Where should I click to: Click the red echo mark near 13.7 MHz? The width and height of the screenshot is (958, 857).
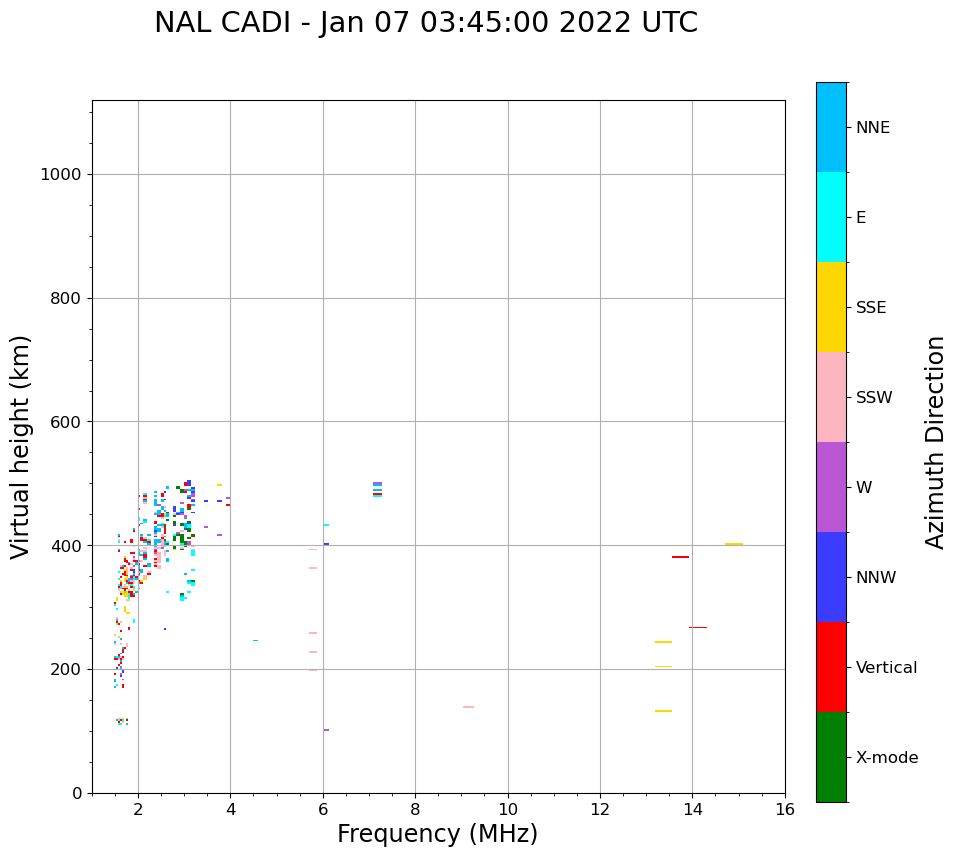(x=680, y=557)
